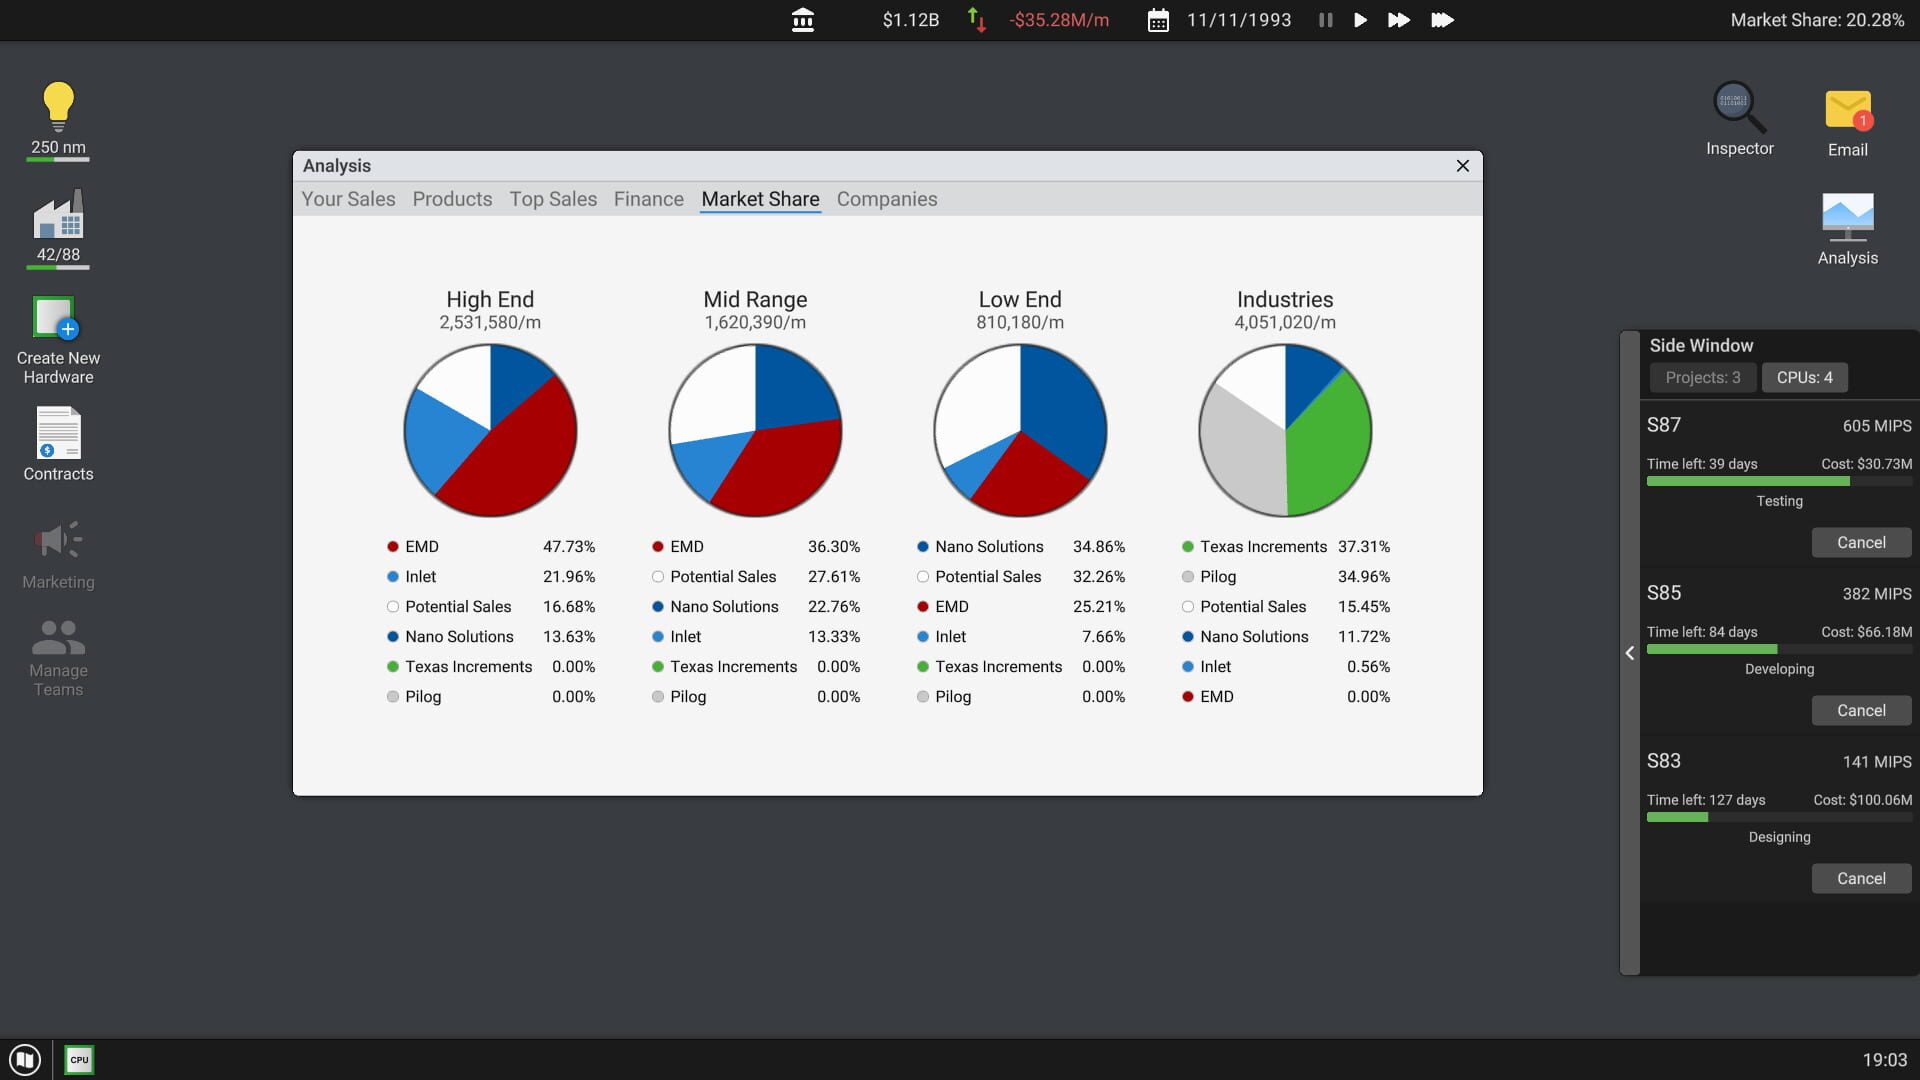Show the CPUs: 4 list

tap(1804, 377)
